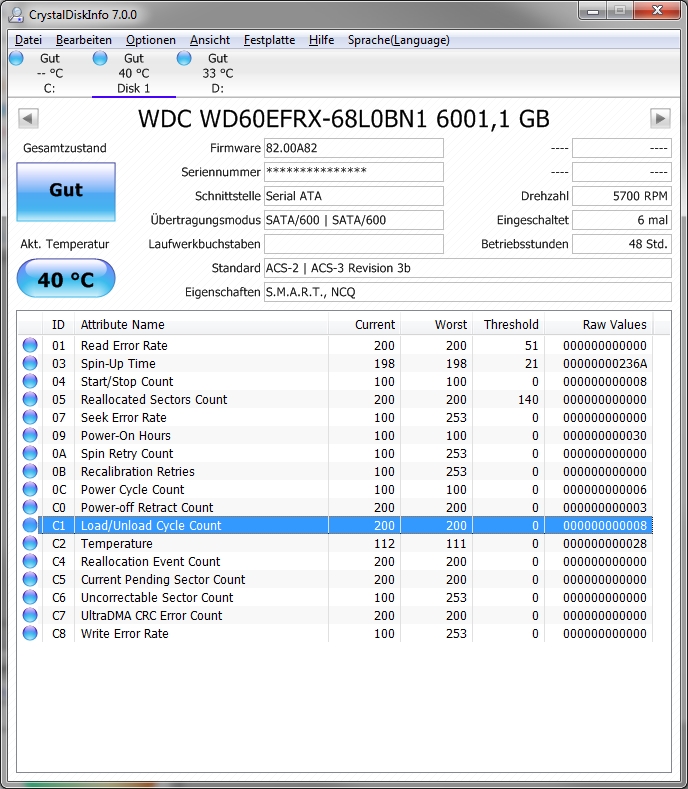Click status orb for Write Error Rate
688x789 pixels.
(30, 634)
